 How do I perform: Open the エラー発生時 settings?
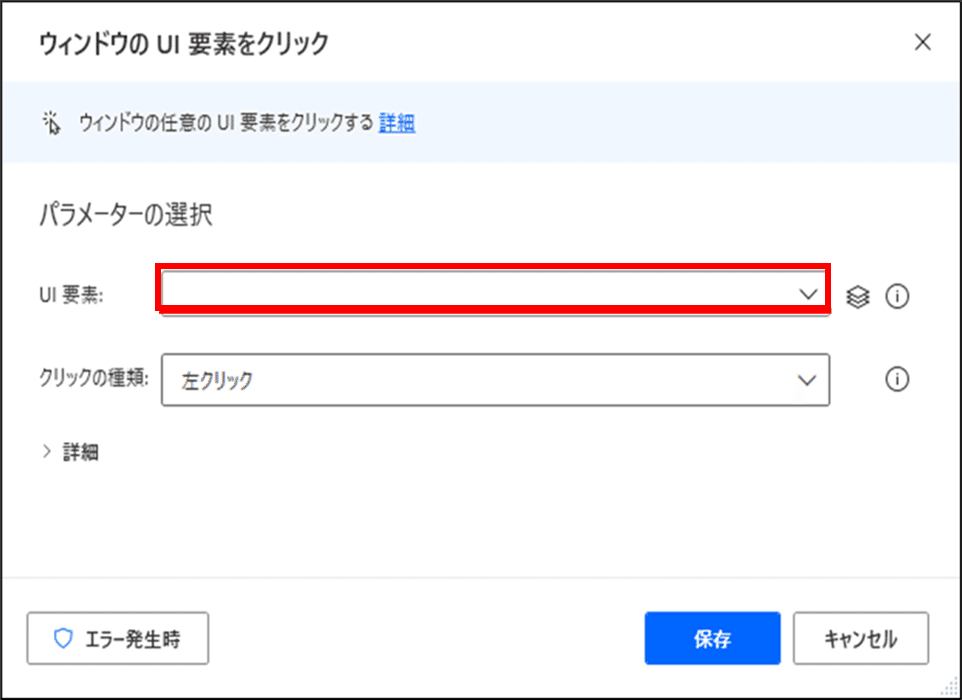tap(118, 638)
